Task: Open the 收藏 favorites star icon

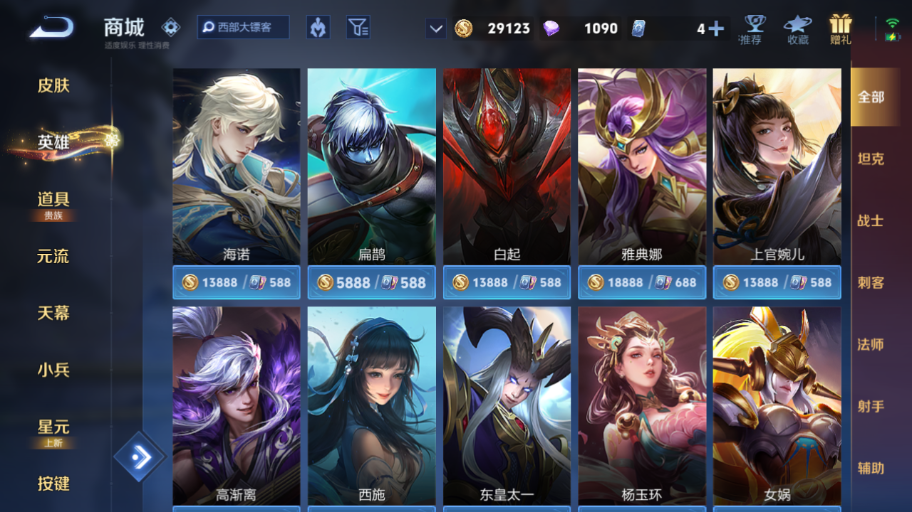Action: [797, 29]
